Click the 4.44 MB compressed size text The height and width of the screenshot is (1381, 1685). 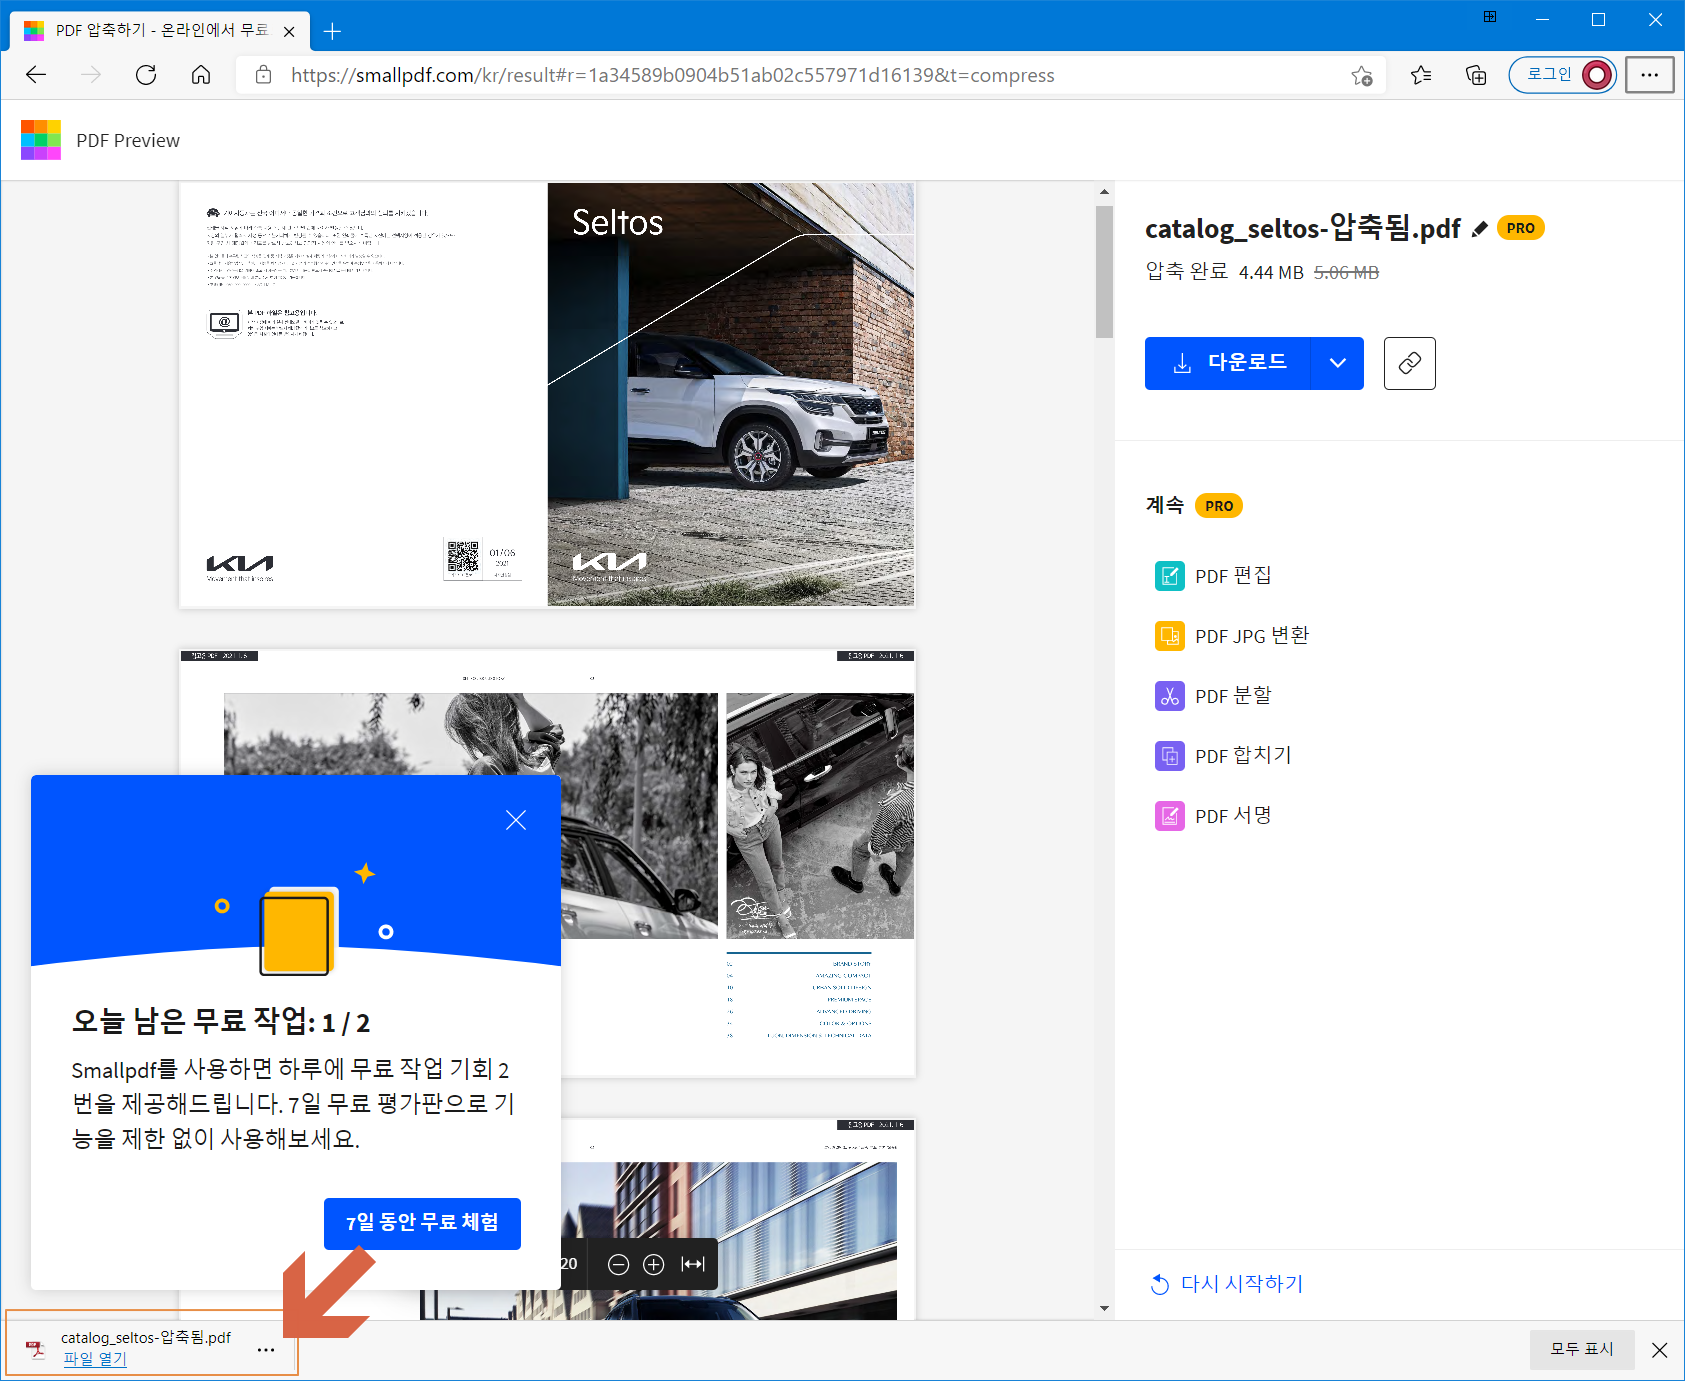tap(1271, 273)
